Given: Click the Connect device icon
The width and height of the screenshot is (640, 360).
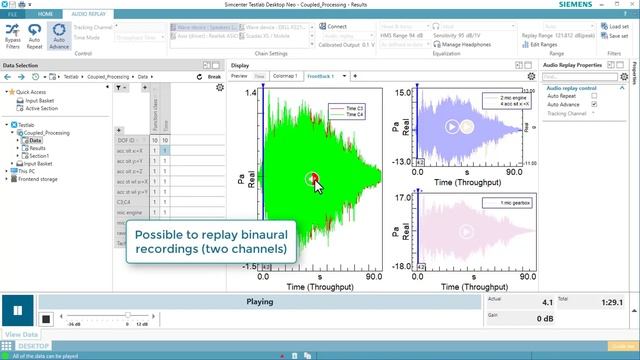Looking at the screenshot, I should point(322,26).
